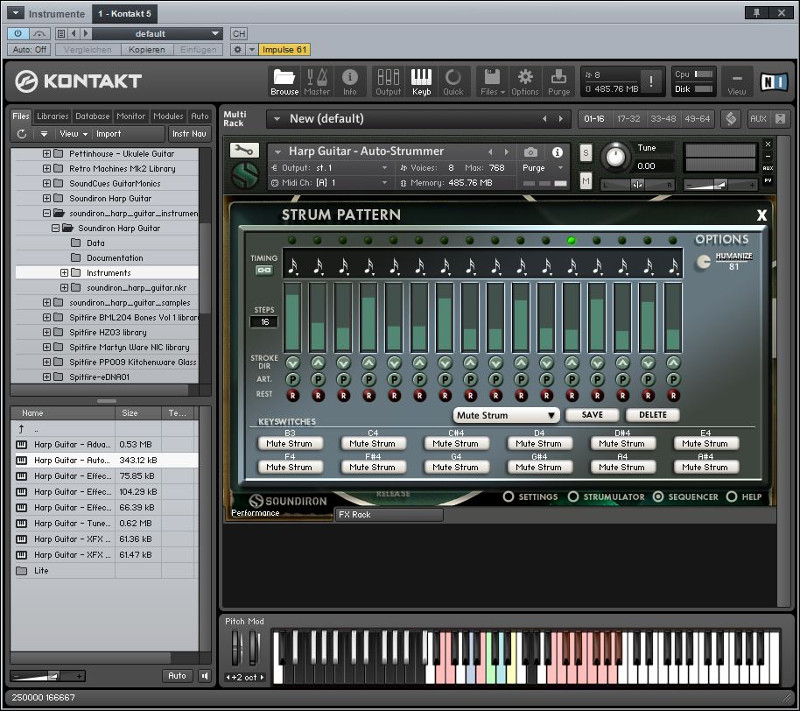800x711 pixels.
Task: Open the Browse panel icon
Action: tap(284, 81)
